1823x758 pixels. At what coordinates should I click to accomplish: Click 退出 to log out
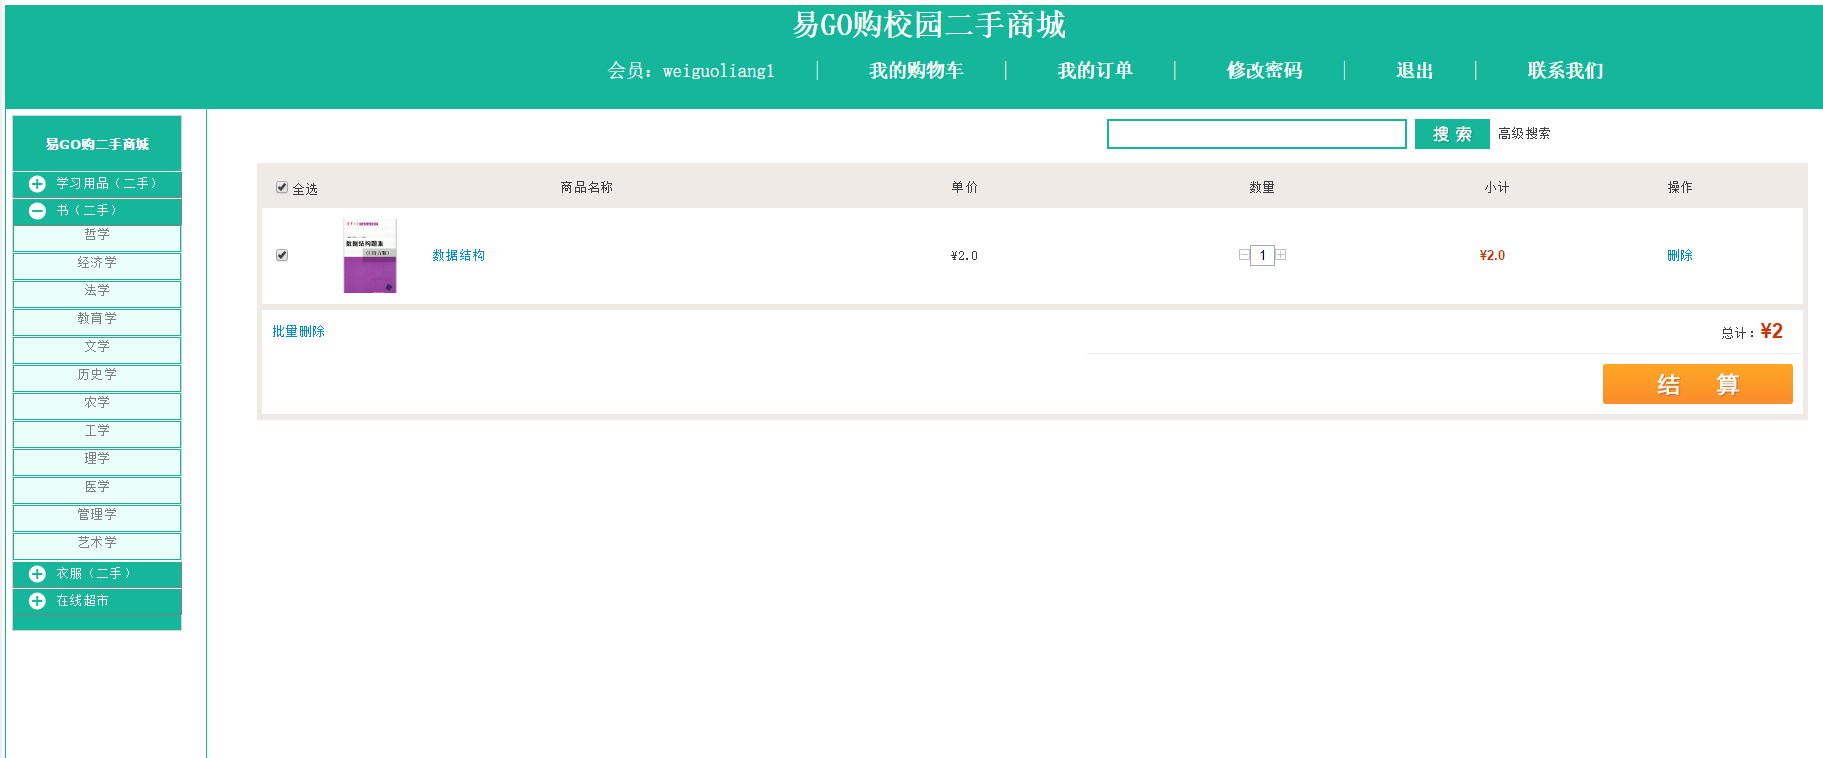(x=1414, y=71)
